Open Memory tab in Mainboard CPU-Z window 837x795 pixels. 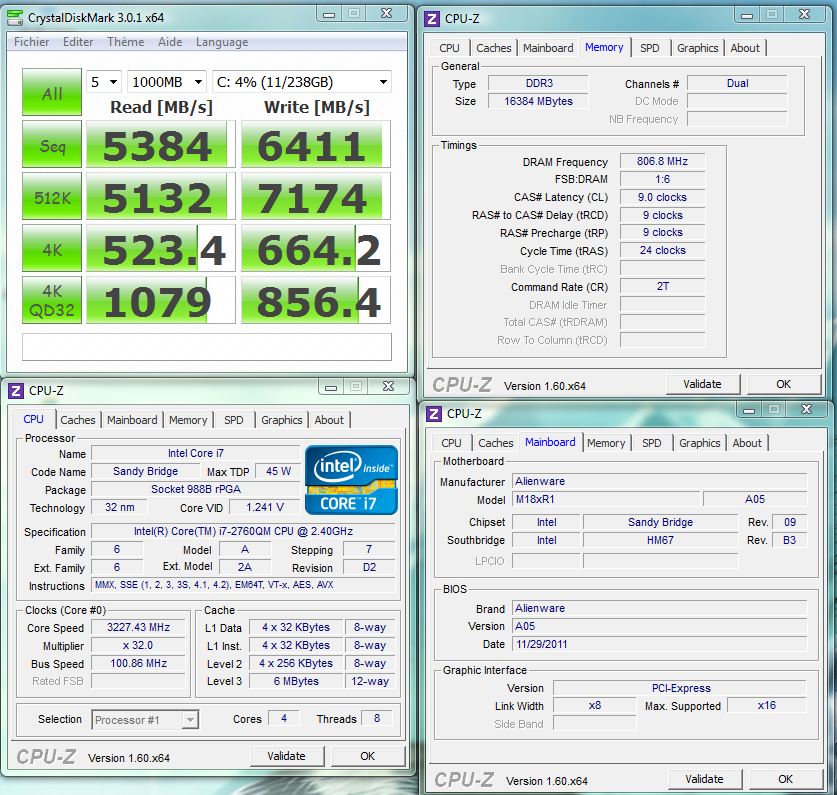606,443
